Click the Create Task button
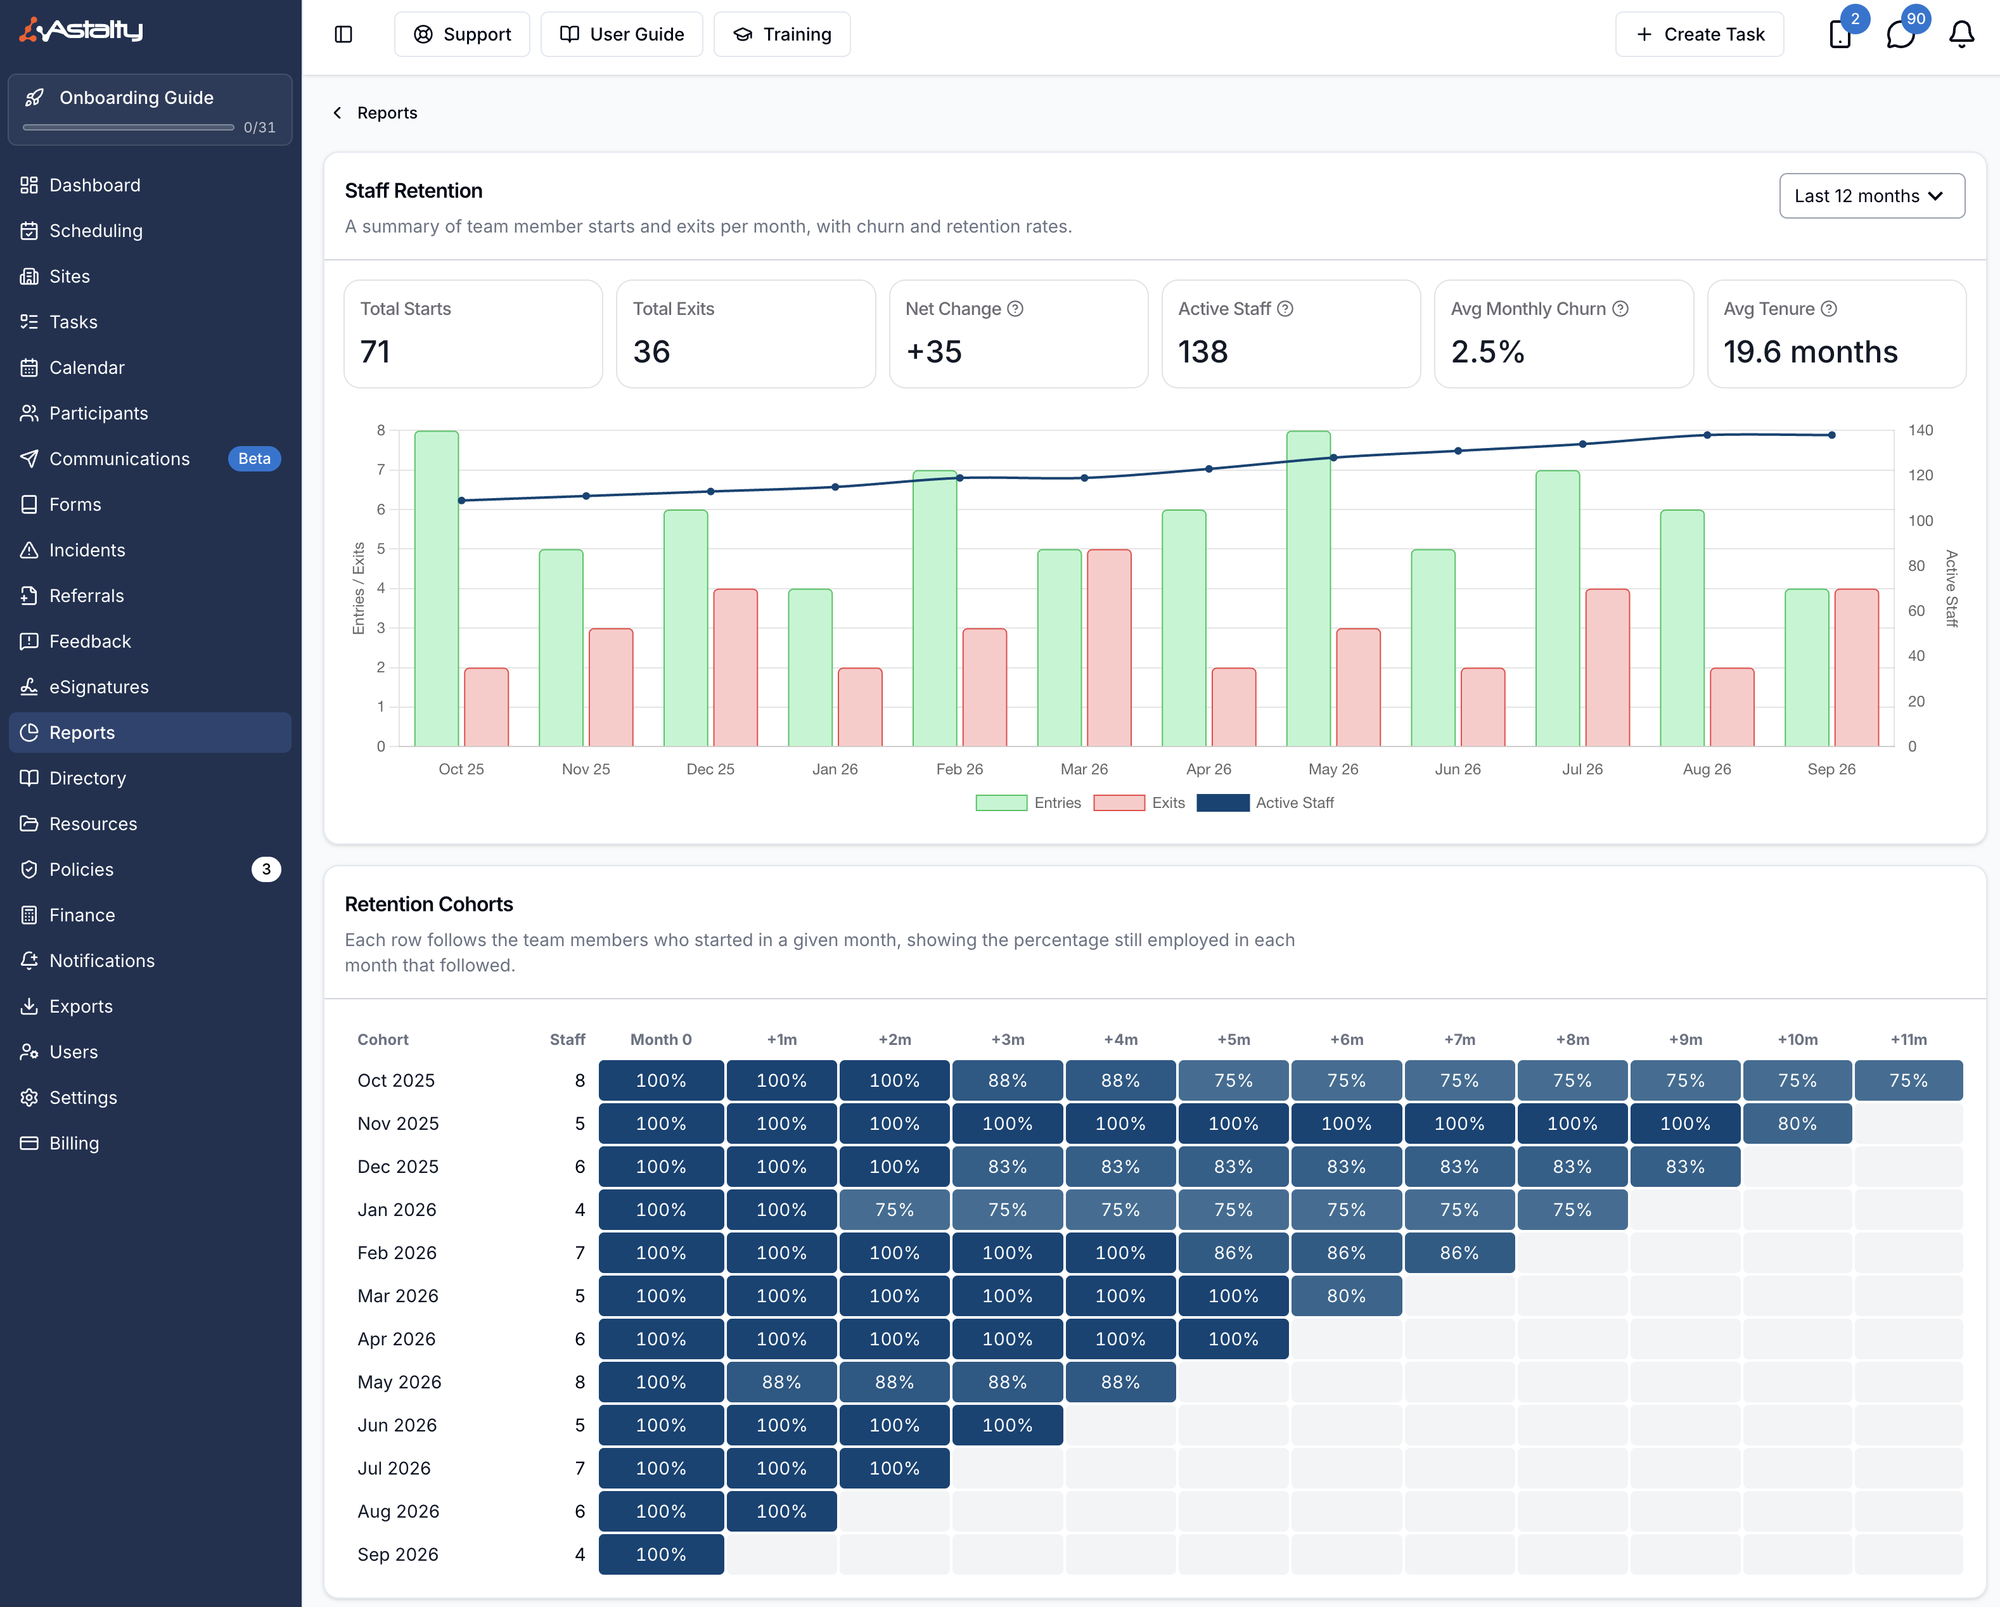Screen dimensions: 2000x1607 [x=1699, y=34]
